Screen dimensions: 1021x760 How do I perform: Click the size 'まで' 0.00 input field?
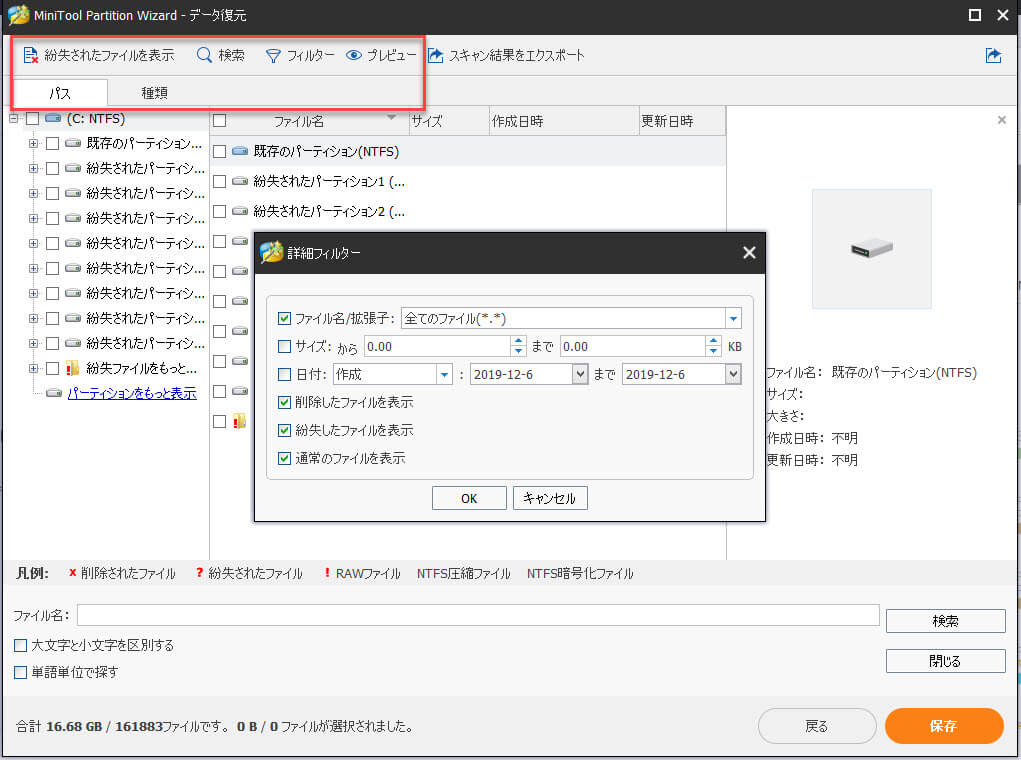[x=632, y=346]
